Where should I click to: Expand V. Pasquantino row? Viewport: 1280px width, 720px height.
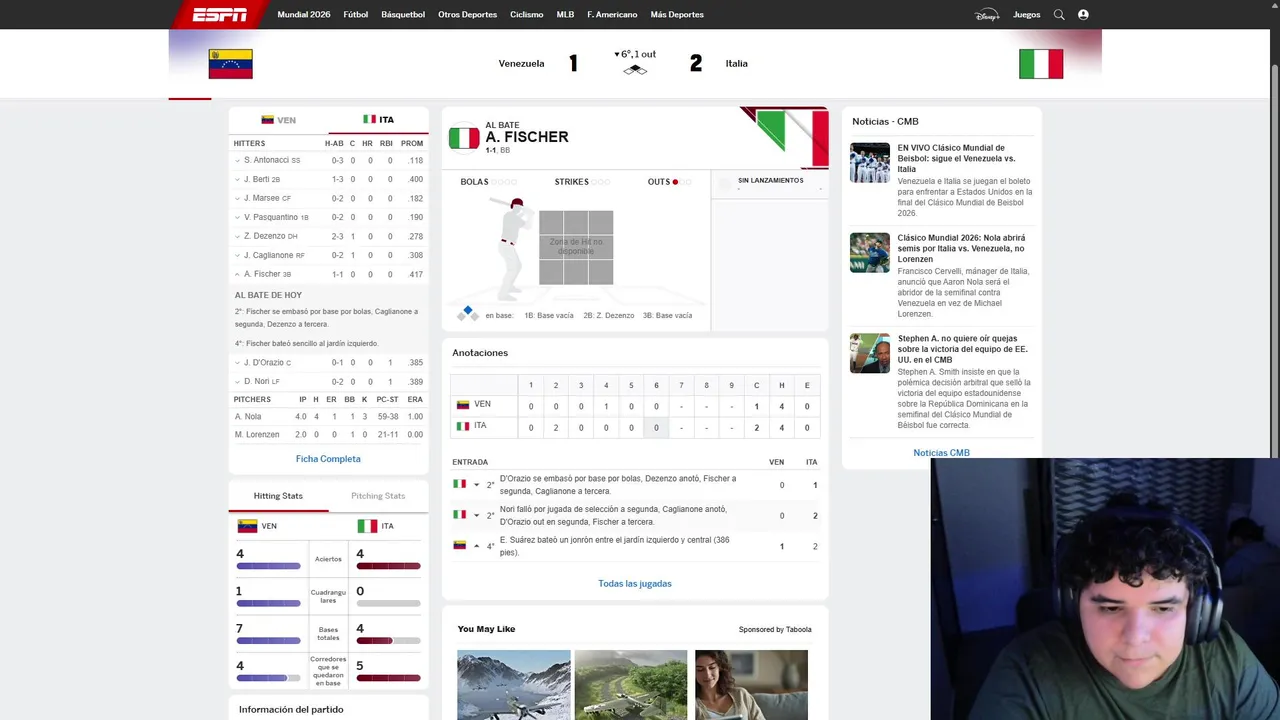(238, 217)
